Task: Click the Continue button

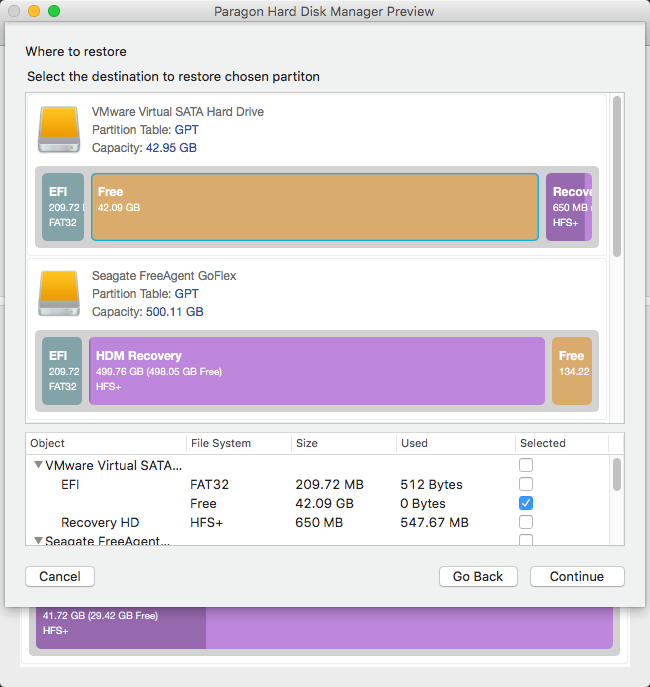Action: click(x=577, y=577)
